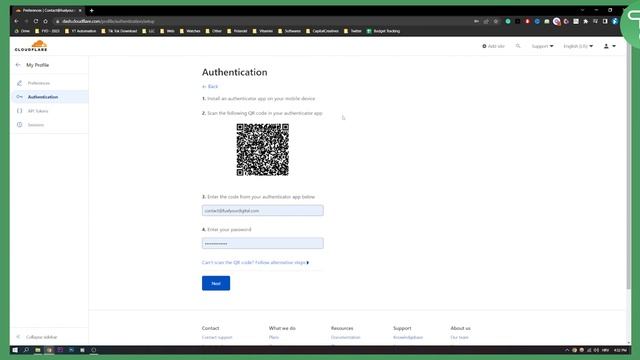Click the password key icon in address bar
640x360 pixels.
click(476, 21)
